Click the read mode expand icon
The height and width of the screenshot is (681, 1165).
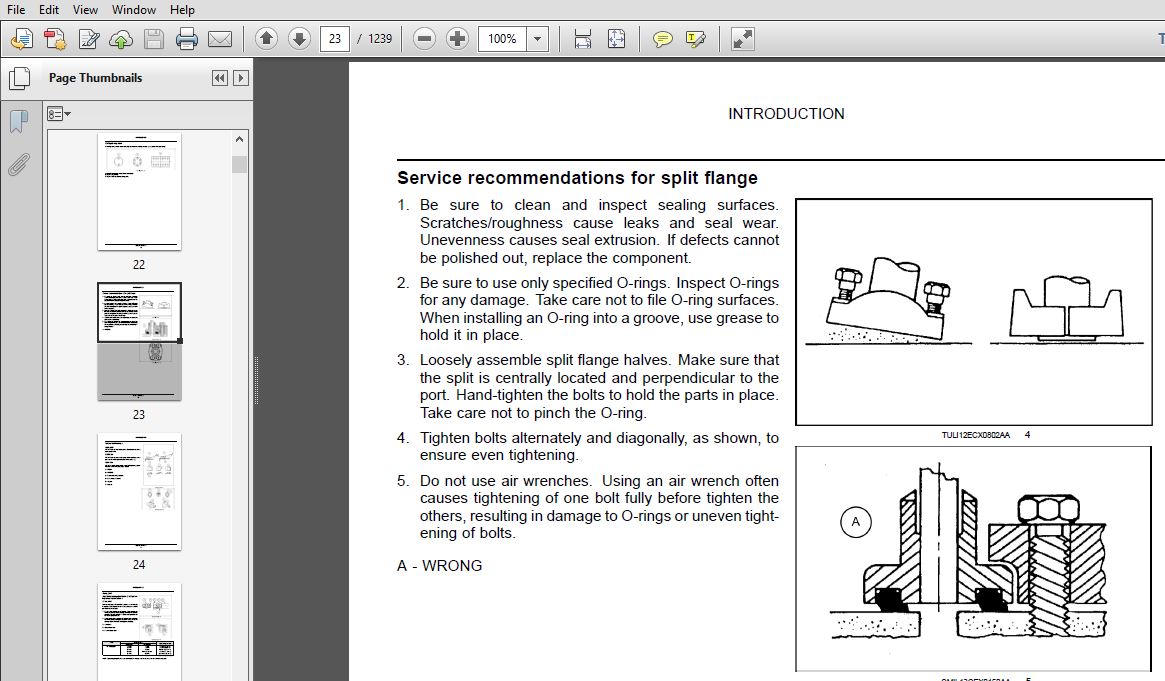[x=742, y=39]
